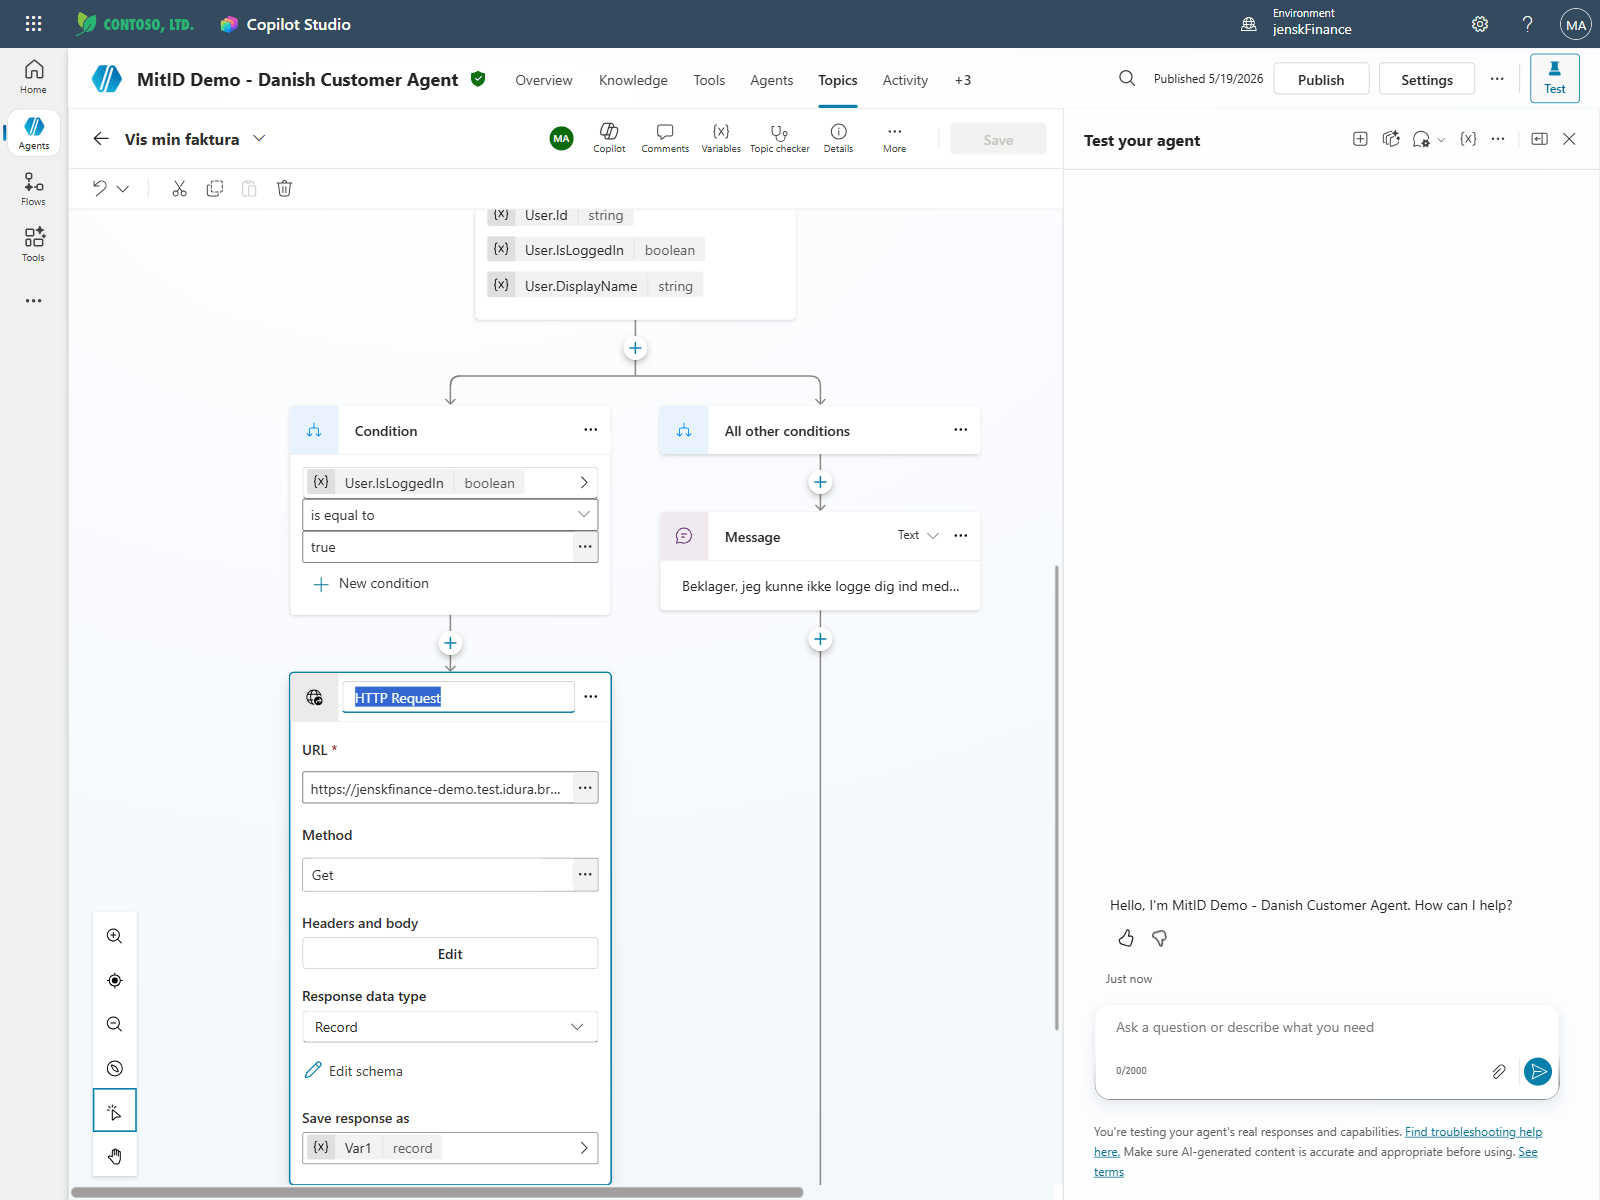Go to Home in the sidebar
Image resolution: width=1600 pixels, height=1200 pixels.
(x=33, y=76)
